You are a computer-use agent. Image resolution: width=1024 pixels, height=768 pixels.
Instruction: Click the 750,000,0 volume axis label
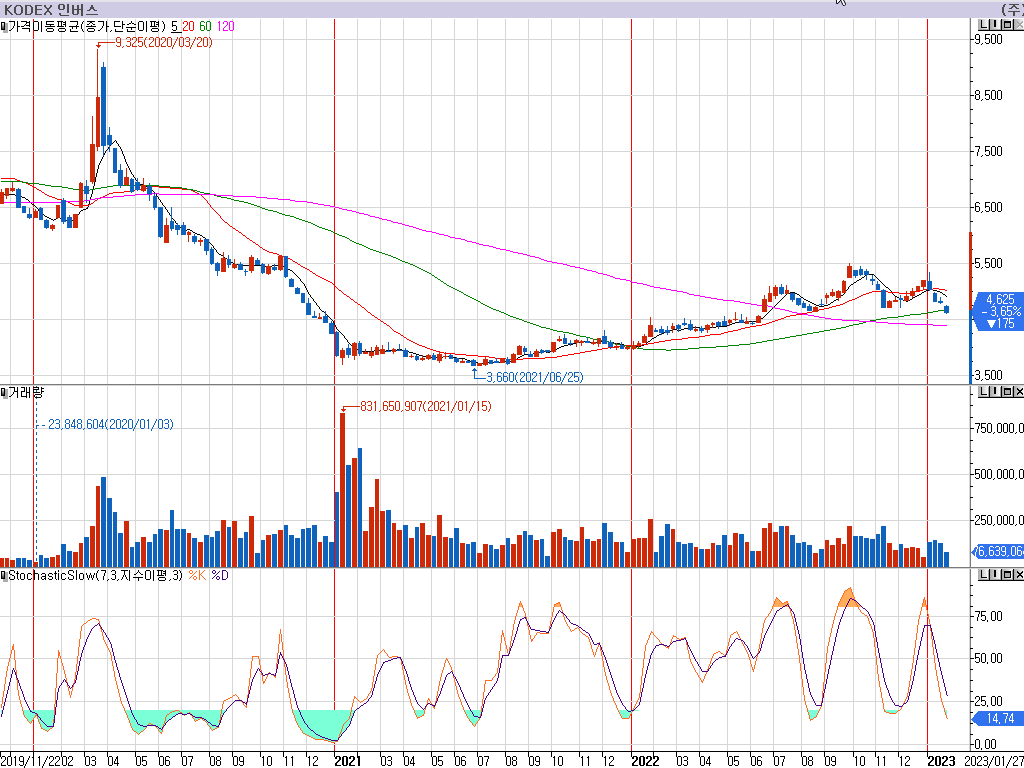click(x=999, y=428)
